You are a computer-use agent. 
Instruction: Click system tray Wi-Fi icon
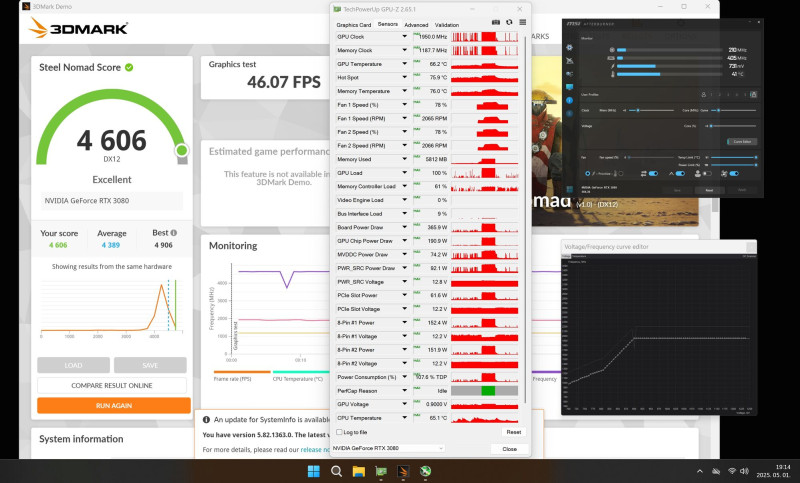tap(732, 471)
